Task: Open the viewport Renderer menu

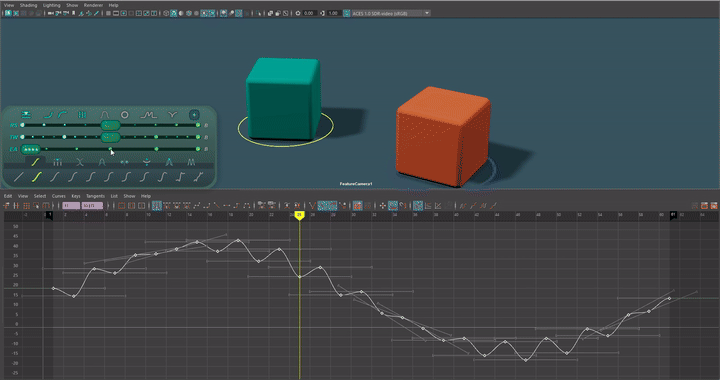Action: (93, 5)
